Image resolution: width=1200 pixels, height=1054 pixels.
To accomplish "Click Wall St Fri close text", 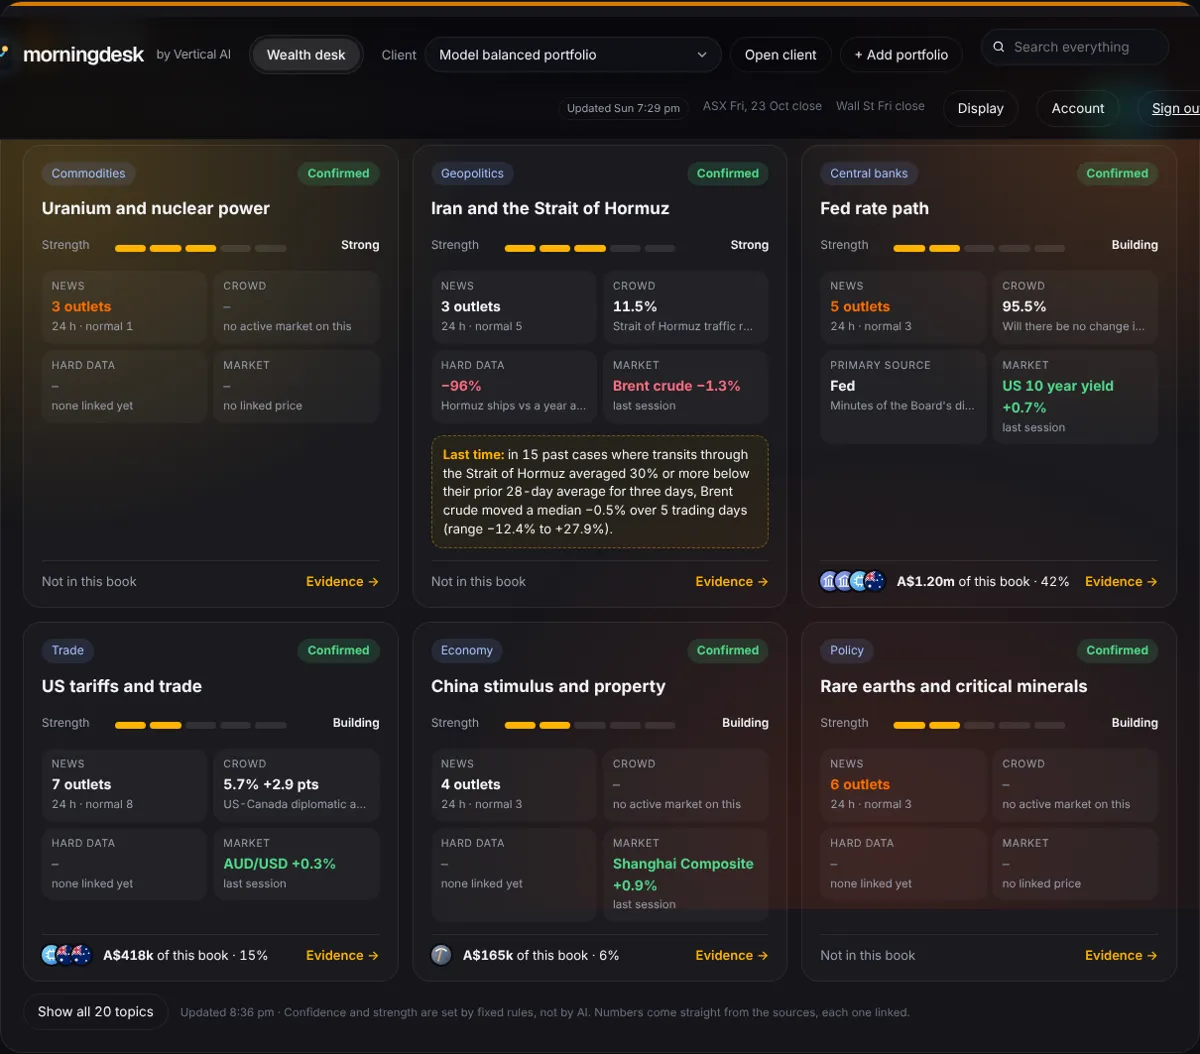I will (x=880, y=106).
